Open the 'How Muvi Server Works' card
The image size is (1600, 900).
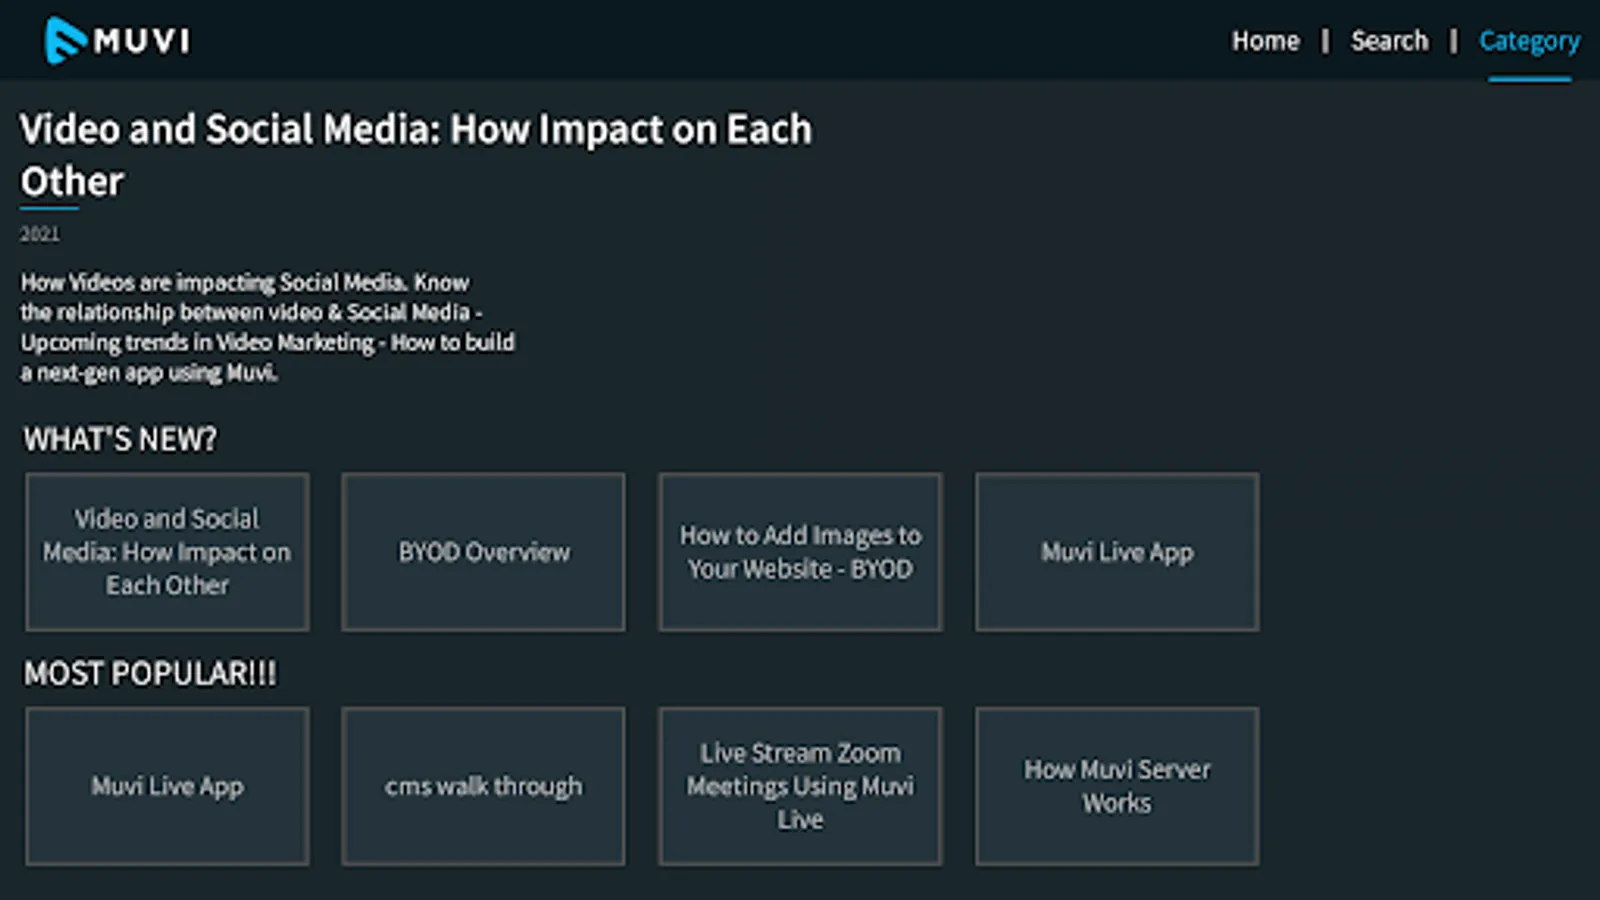pos(1117,786)
